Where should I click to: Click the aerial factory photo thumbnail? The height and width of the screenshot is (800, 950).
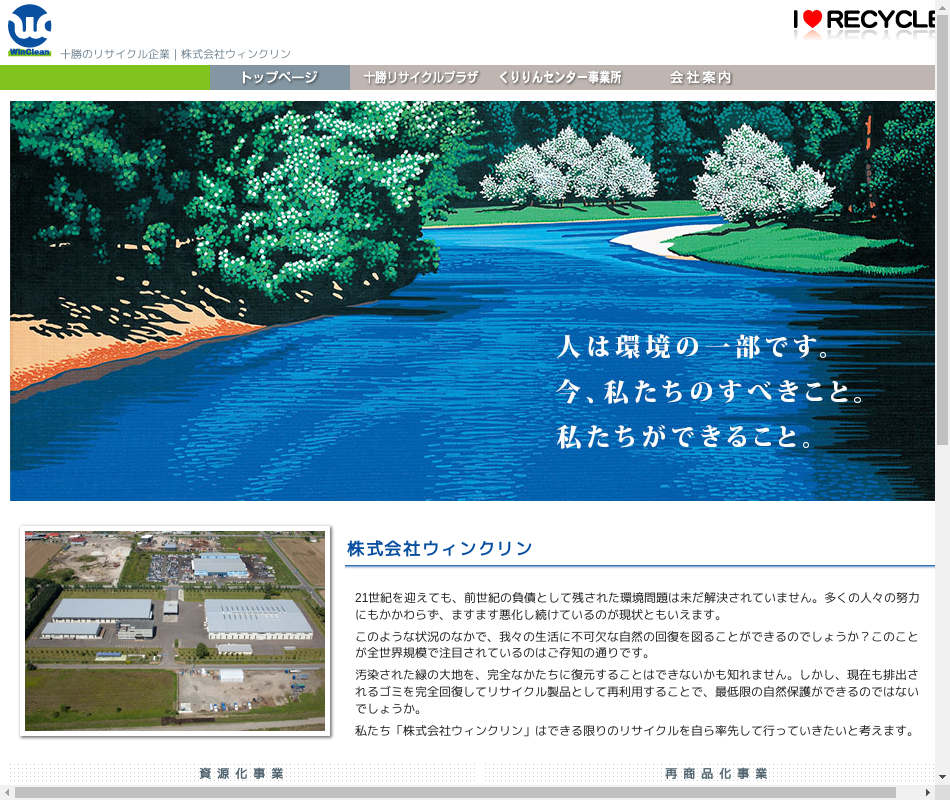[175, 631]
